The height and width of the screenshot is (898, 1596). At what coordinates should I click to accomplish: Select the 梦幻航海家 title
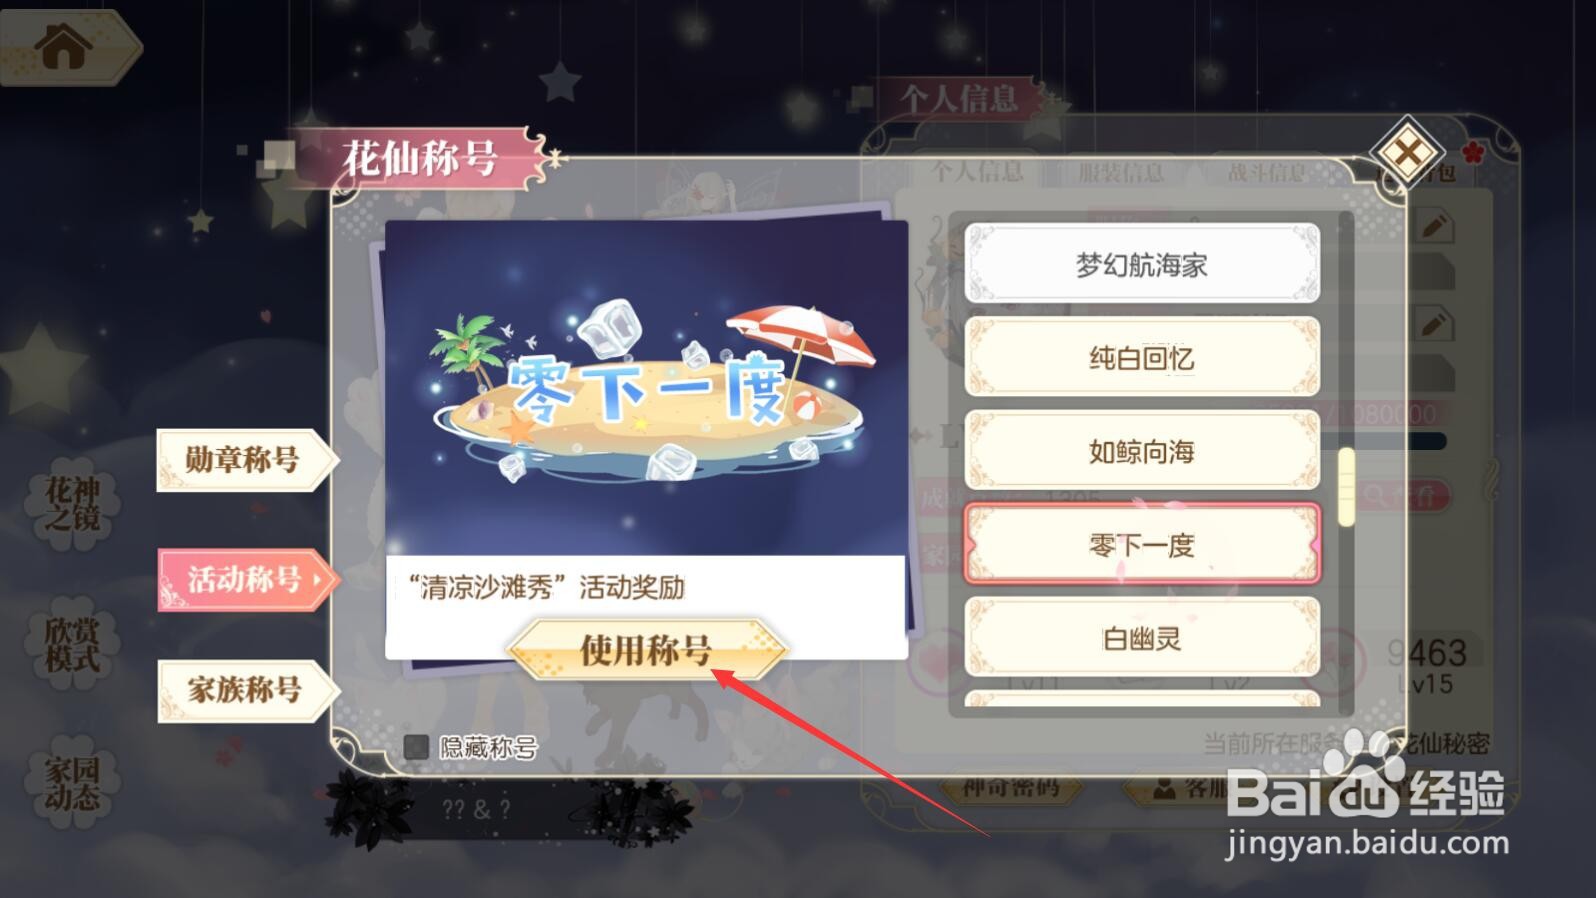[1142, 264]
